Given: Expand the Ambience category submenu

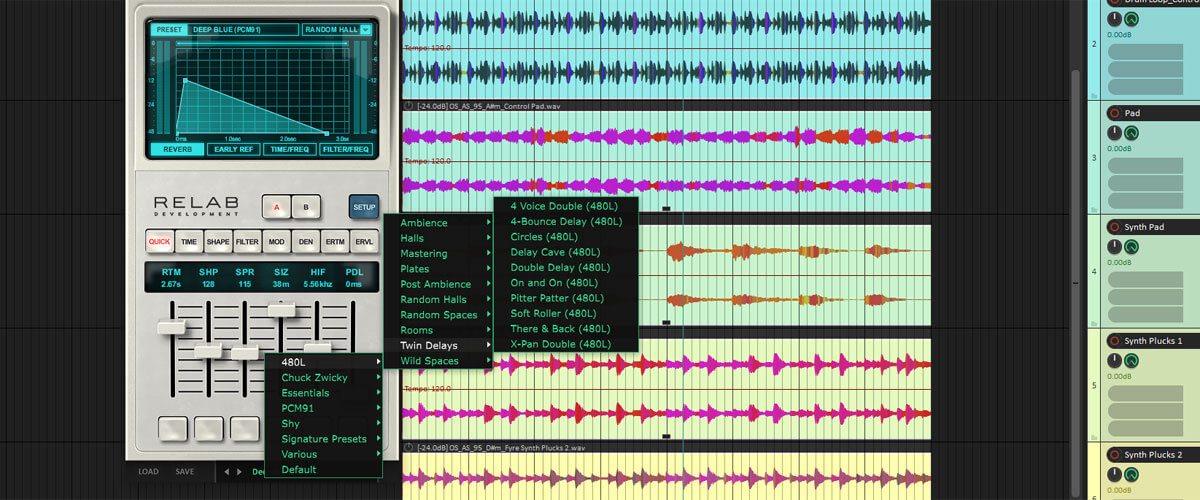Looking at the screenshot, I should (x=439, y=223).
